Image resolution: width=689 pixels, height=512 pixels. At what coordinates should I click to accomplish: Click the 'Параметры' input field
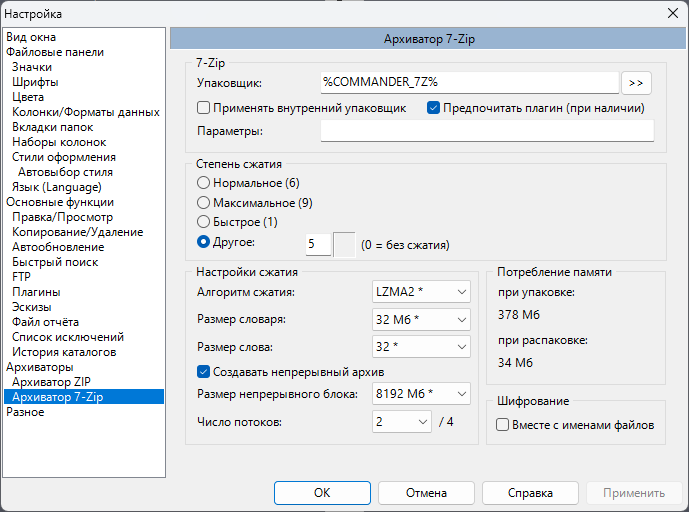pyautogui.click(x=487, y=131)
